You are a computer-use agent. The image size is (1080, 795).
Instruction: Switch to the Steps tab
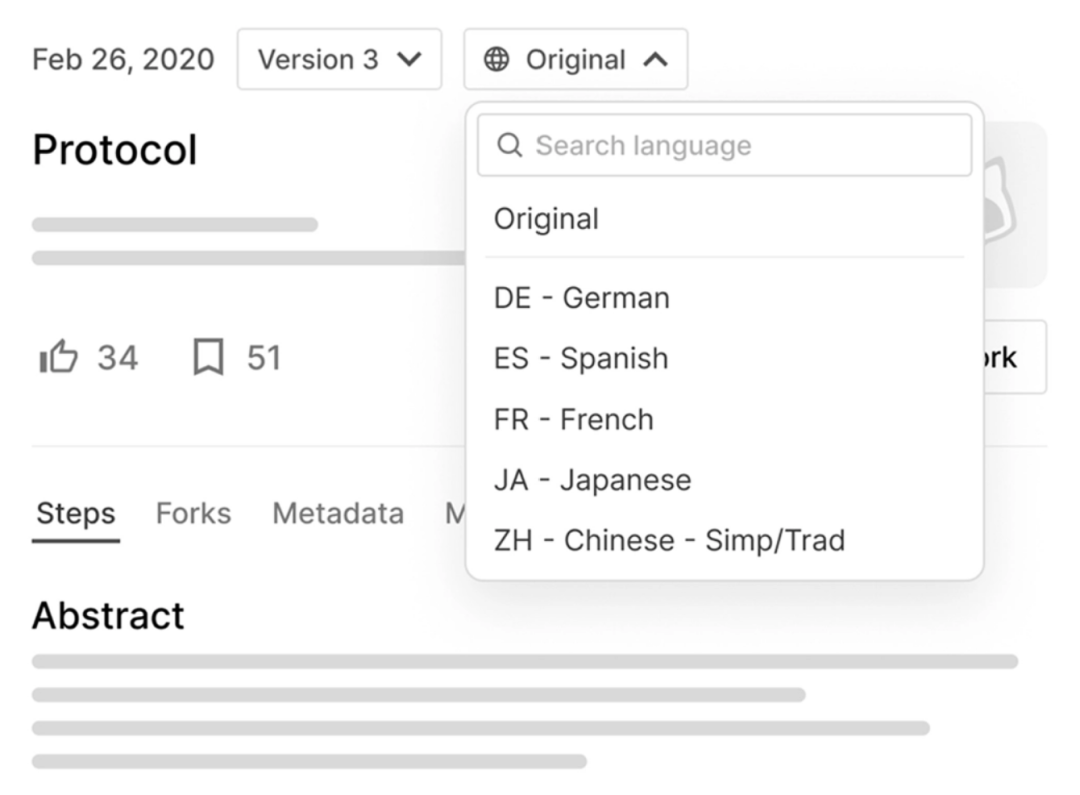76,514
